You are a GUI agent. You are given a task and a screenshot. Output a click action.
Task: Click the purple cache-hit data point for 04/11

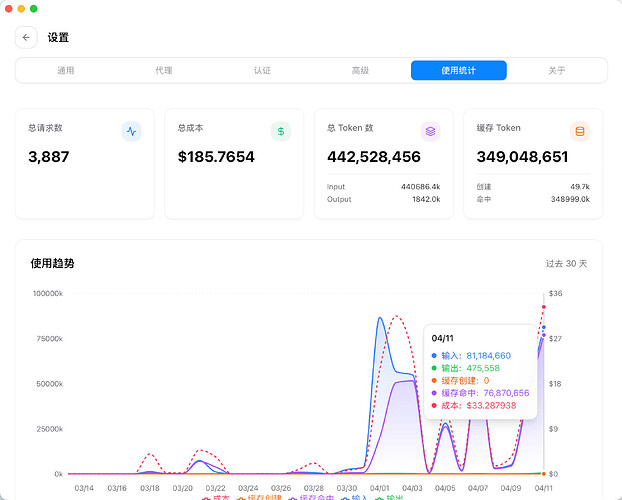pos(543,335)
